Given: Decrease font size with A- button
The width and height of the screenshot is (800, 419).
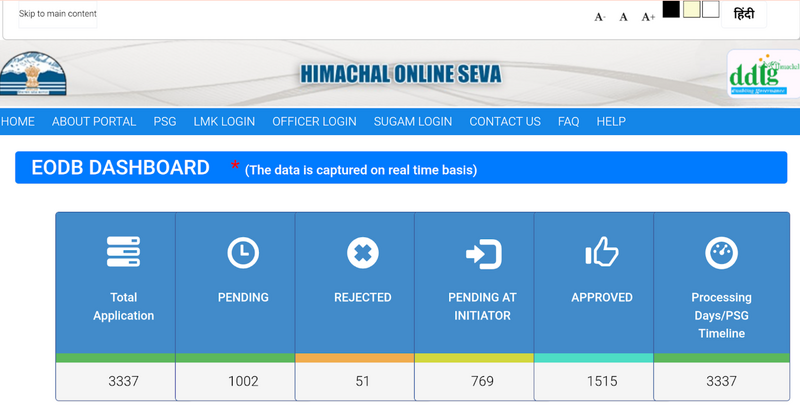Looking at the screenshot, I should pyautogui.click(x=600, y=17).
